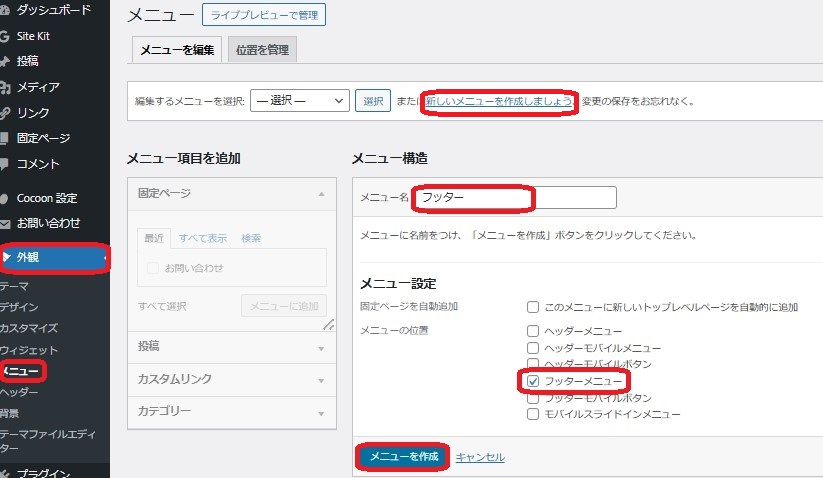Open the menu selection dropdown

click(x=299, y=101)
